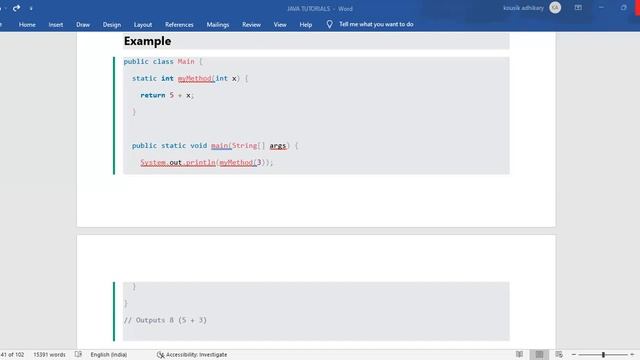Switch to Print Layout view
The width and height of the screenshot is (640, 360).
(539, 354)
